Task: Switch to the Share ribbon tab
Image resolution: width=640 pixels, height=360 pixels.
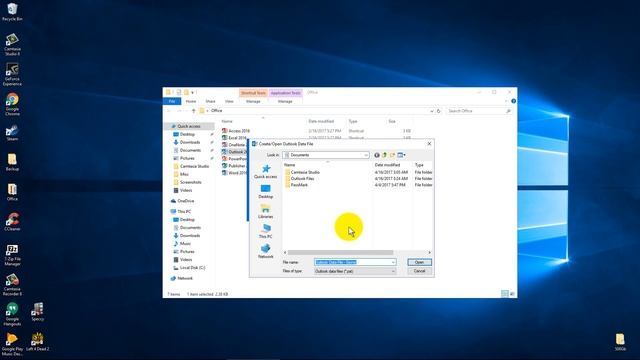Action: coord(210,101)
